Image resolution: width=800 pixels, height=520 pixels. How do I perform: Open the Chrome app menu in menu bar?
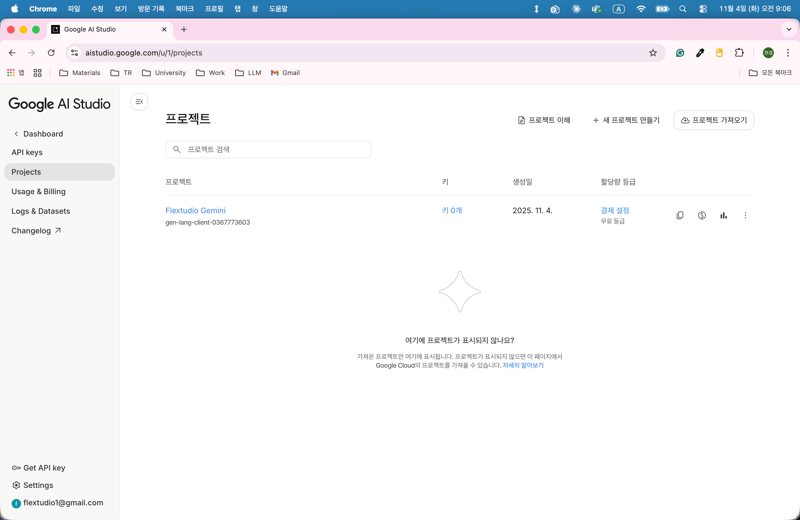[43, 9]
